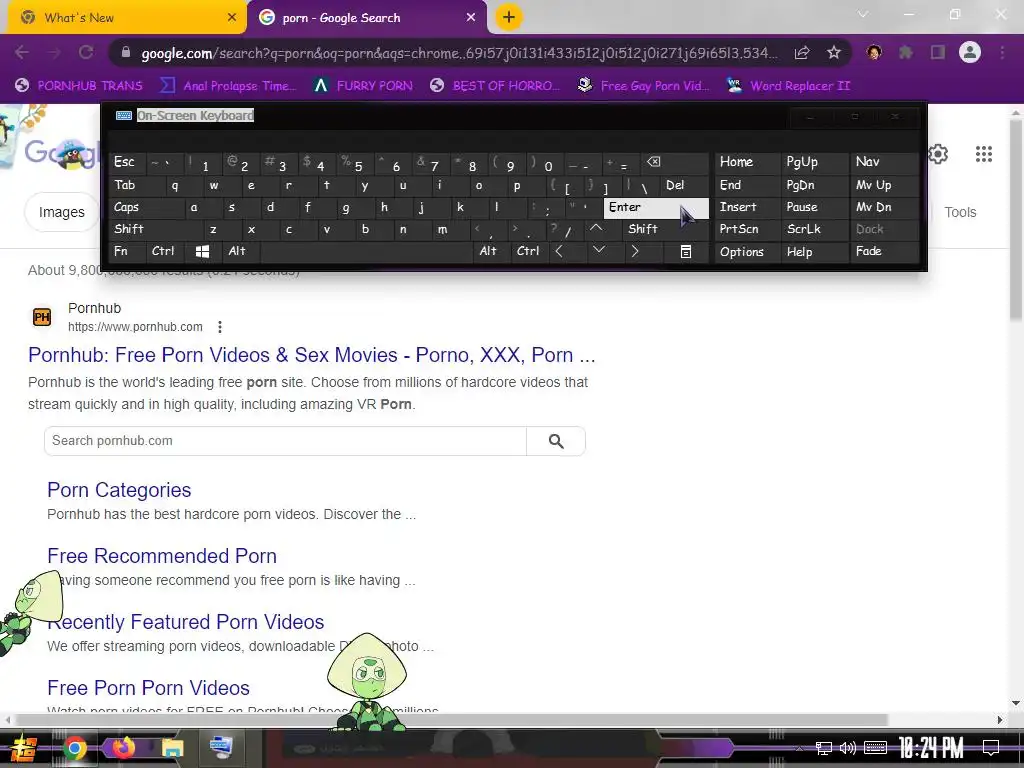Switch to the What's New tab

[126, 18]
